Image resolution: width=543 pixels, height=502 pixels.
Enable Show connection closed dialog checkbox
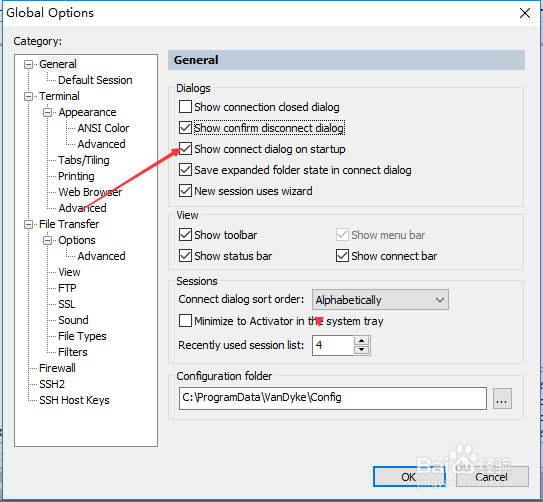click(185, 107)
